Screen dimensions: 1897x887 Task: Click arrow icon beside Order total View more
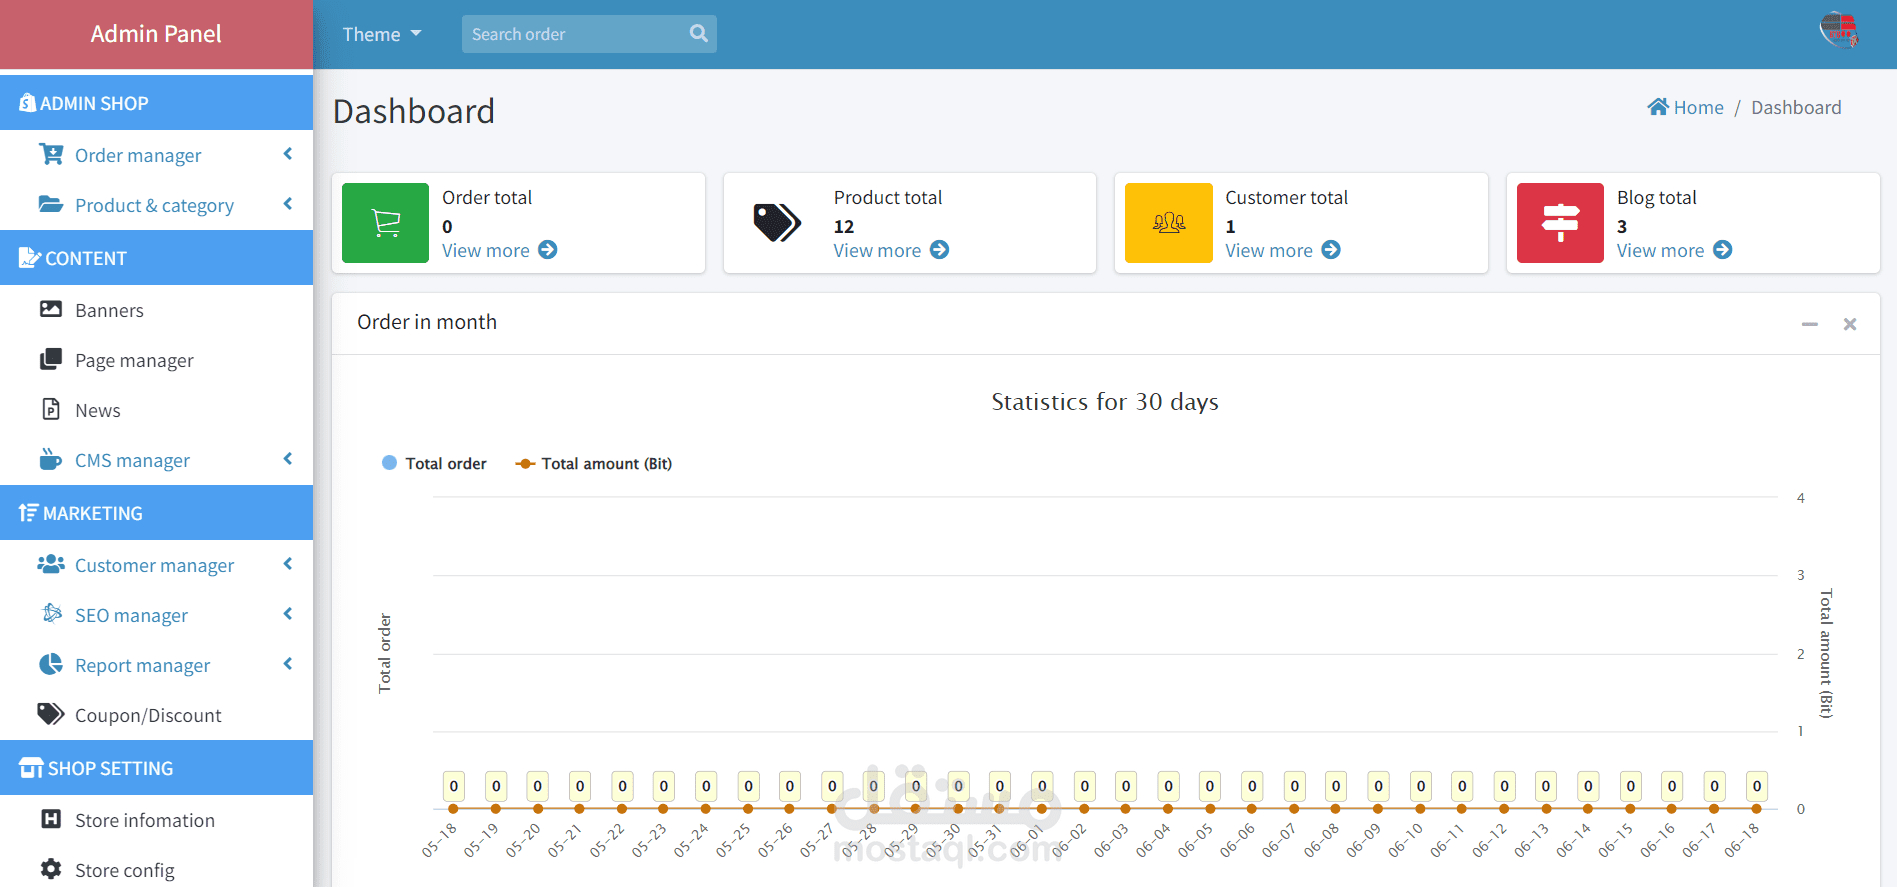coord(548,250)
